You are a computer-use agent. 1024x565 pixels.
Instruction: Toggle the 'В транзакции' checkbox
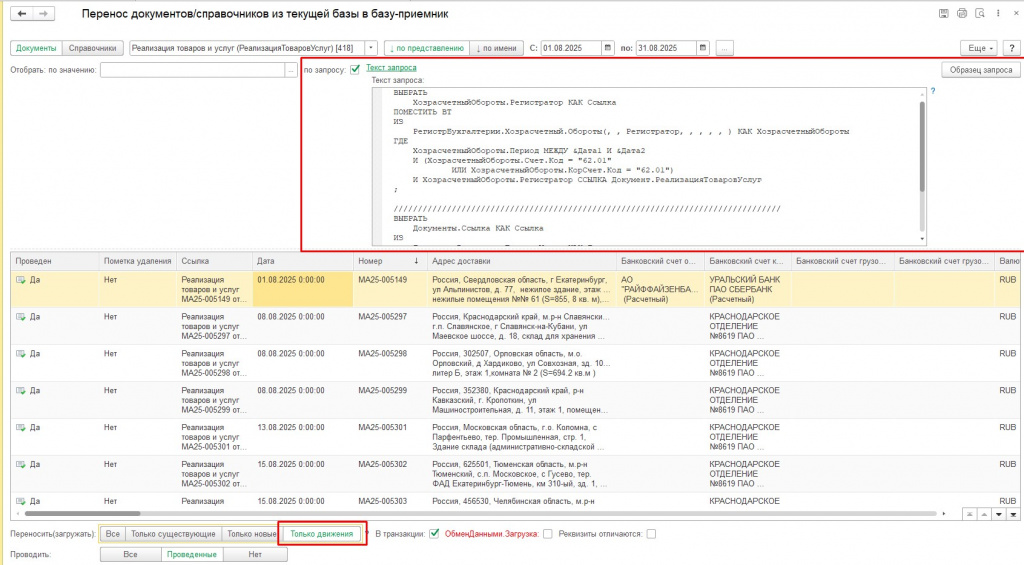(x=434, y=534)
